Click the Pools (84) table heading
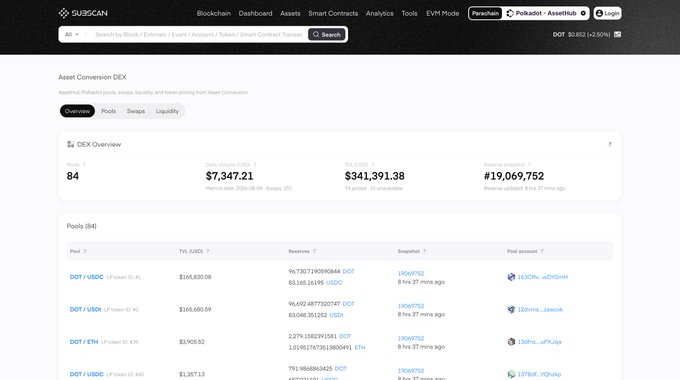 pos(82,226)
